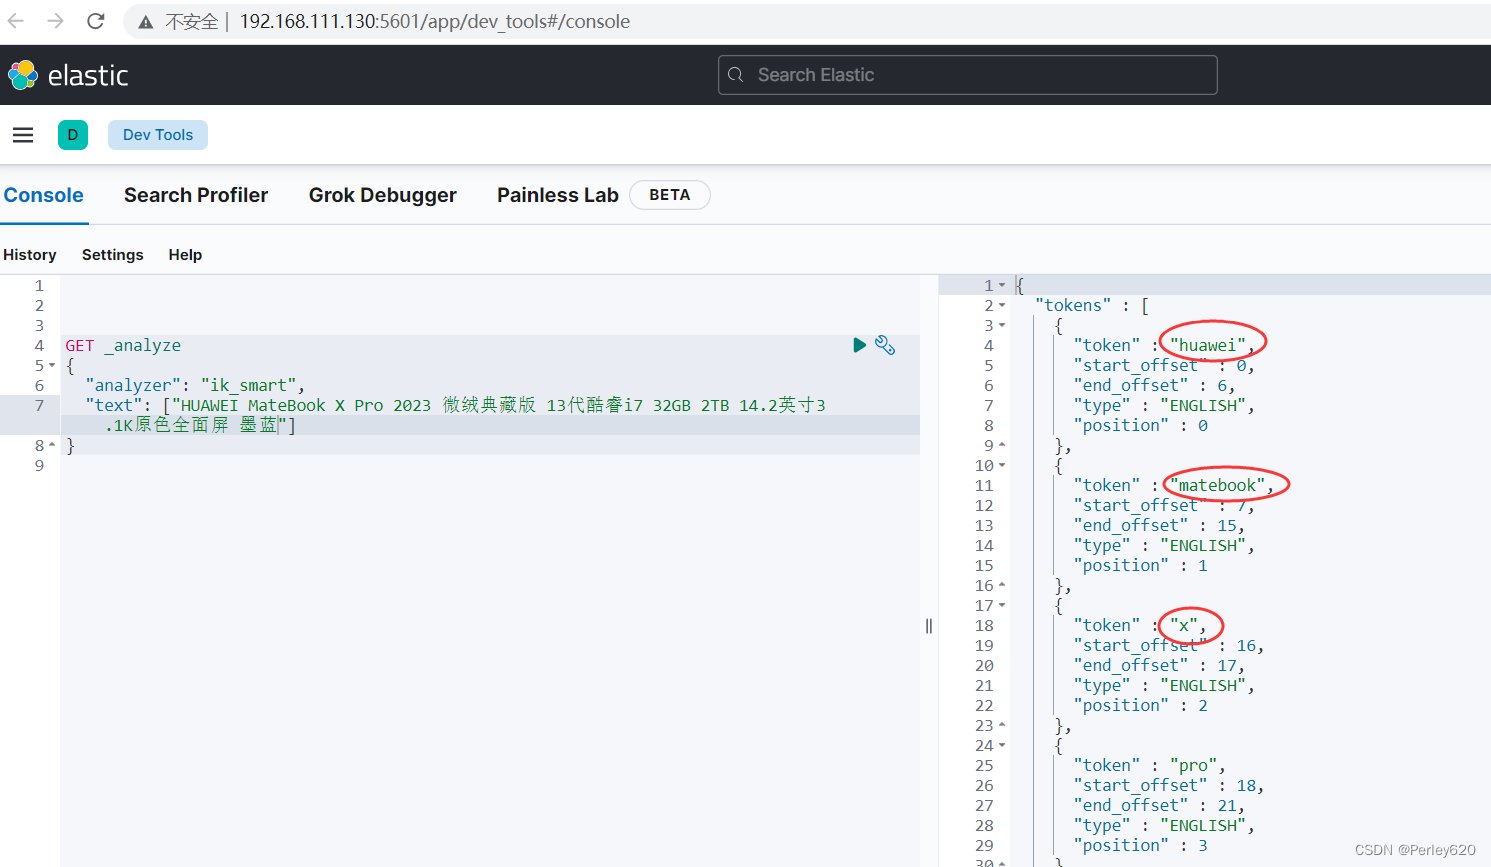Click the Elastic logo
This screenshot has width=1491, height=867.
(x=68, y=75)
